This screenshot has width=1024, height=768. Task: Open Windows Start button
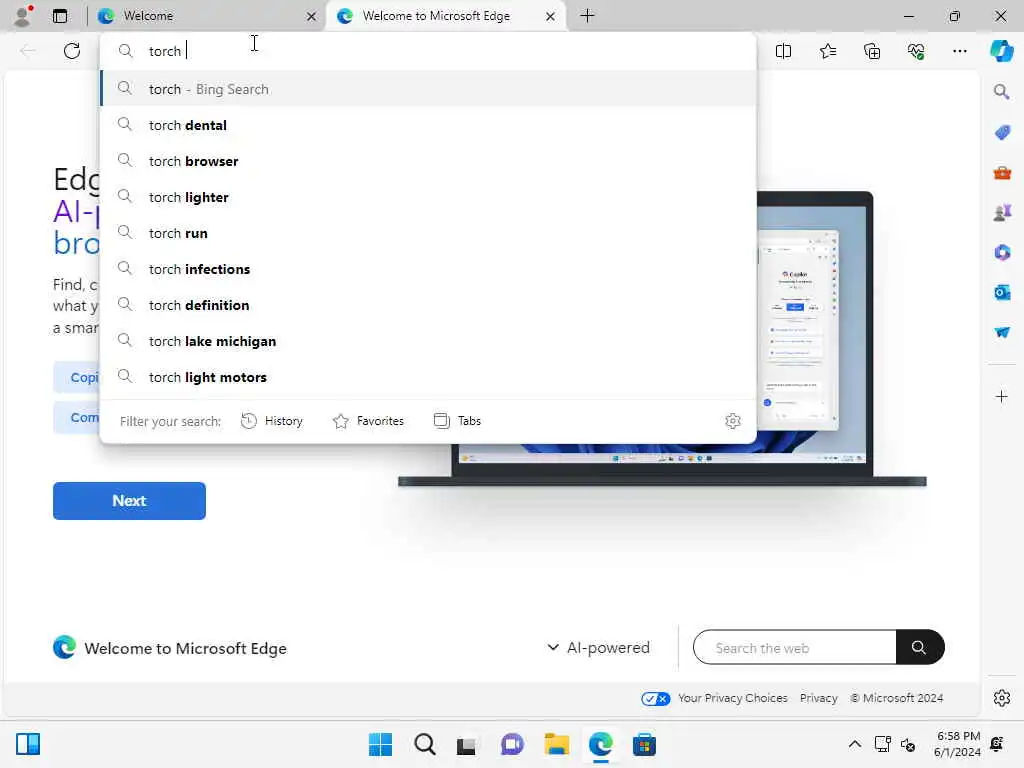tap(380, 744)
